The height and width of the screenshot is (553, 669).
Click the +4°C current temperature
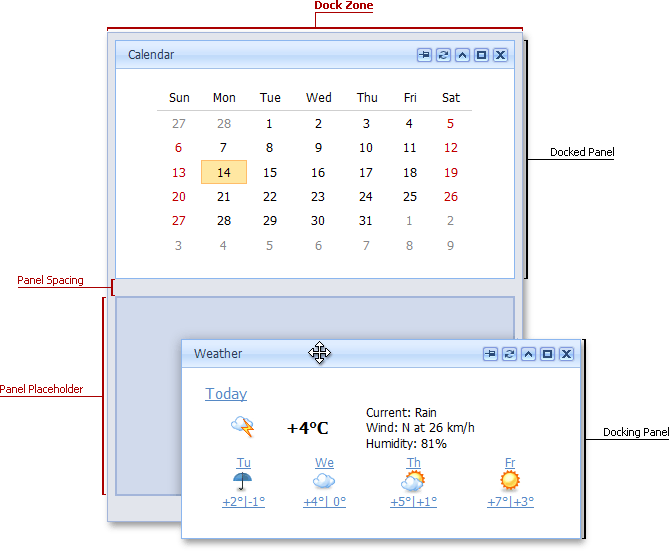pyautogui.click(x=308, y=428)
